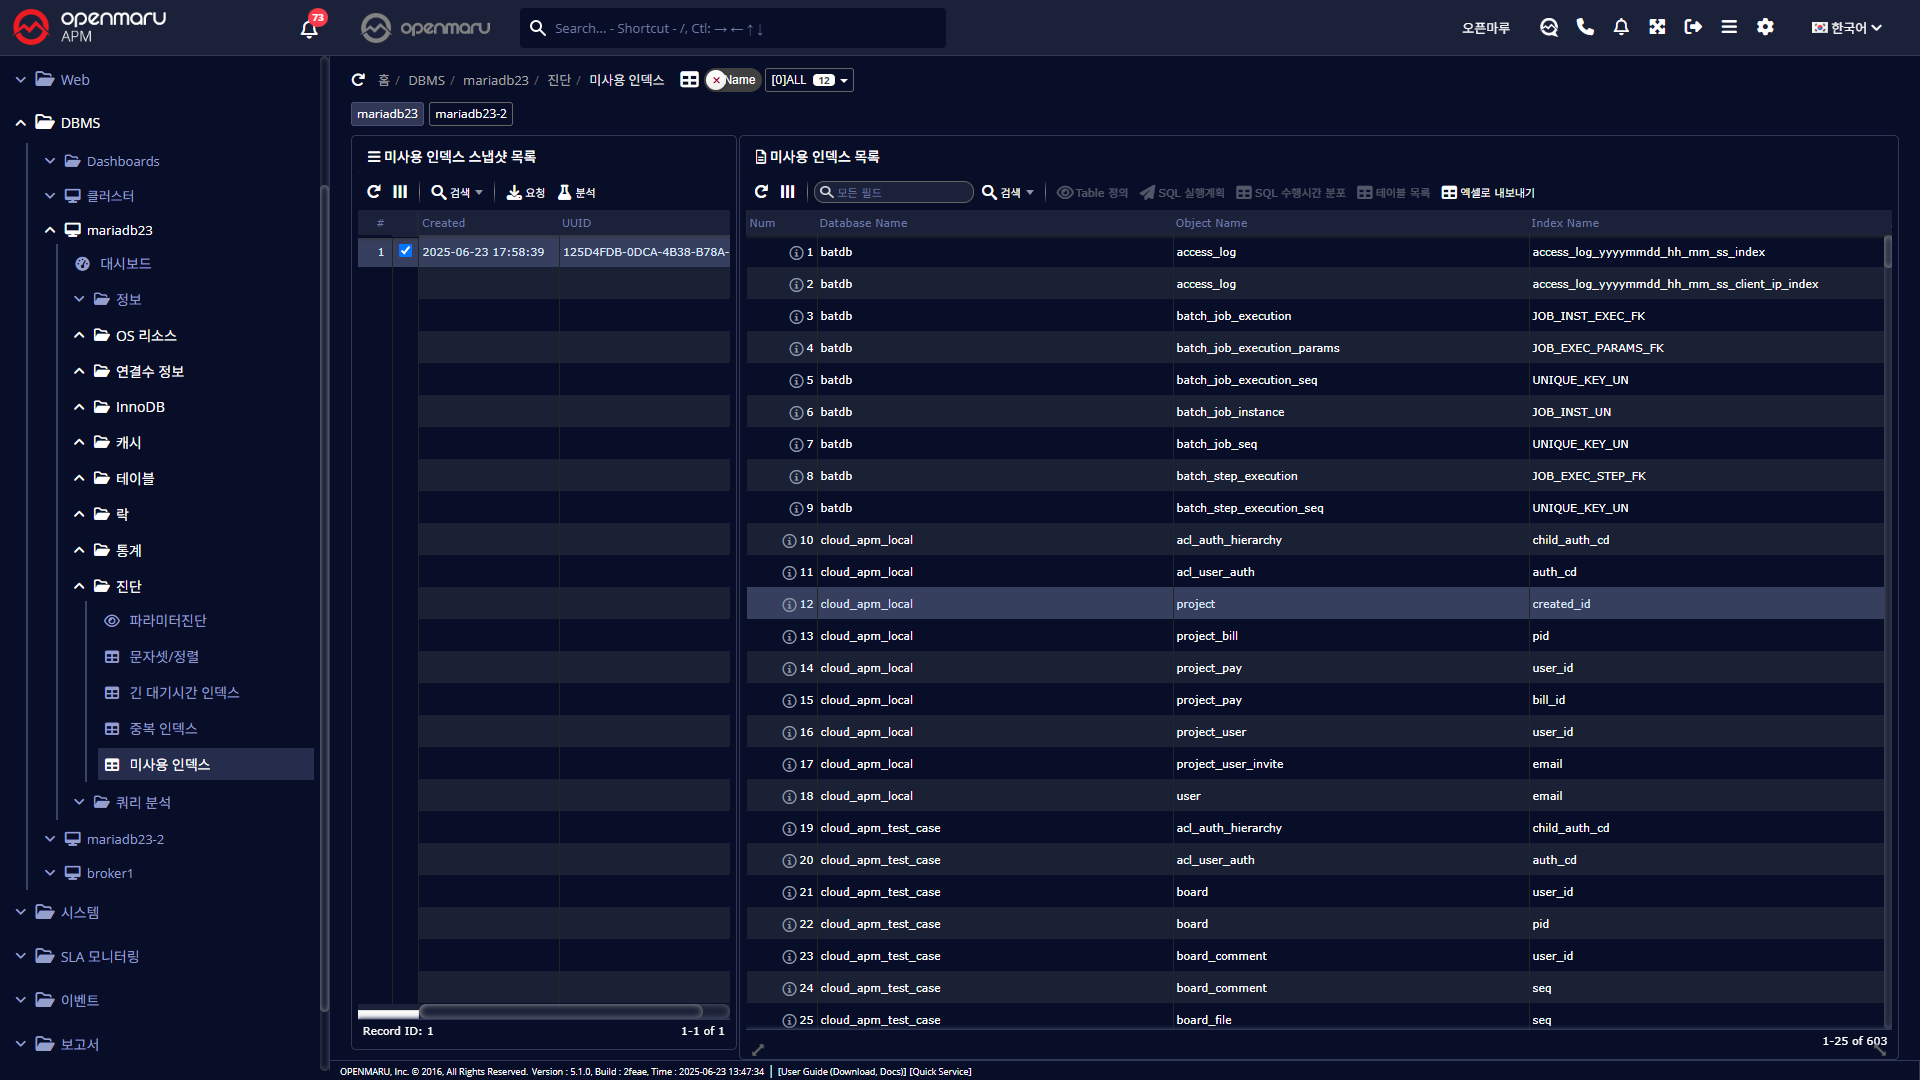1920x1080 pixels.
Task: Open info icon for row 21 board
Action: pyautogui.click(x=789, y=893)
